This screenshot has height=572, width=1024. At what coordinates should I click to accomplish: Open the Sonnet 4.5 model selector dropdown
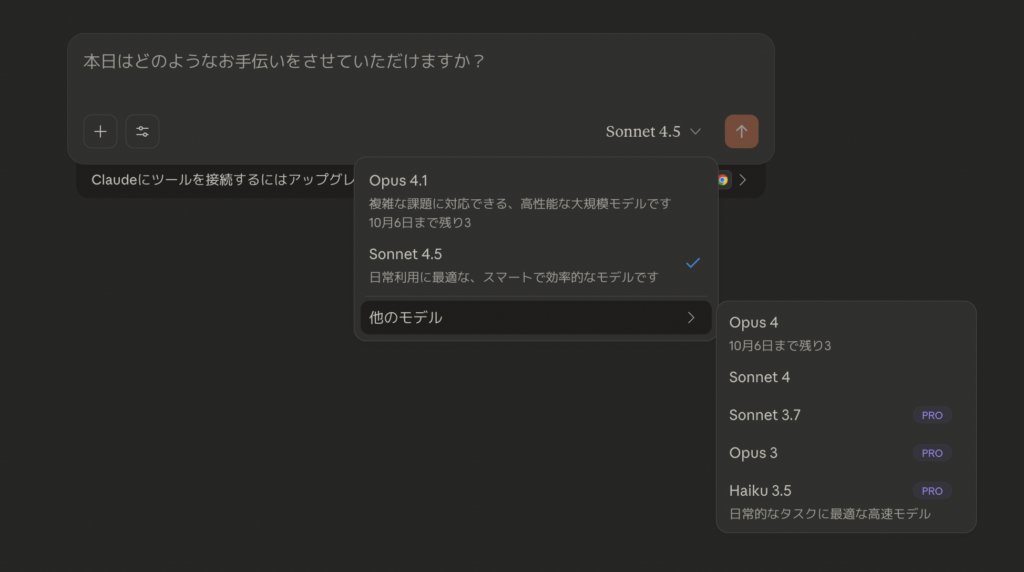[653, 132]
